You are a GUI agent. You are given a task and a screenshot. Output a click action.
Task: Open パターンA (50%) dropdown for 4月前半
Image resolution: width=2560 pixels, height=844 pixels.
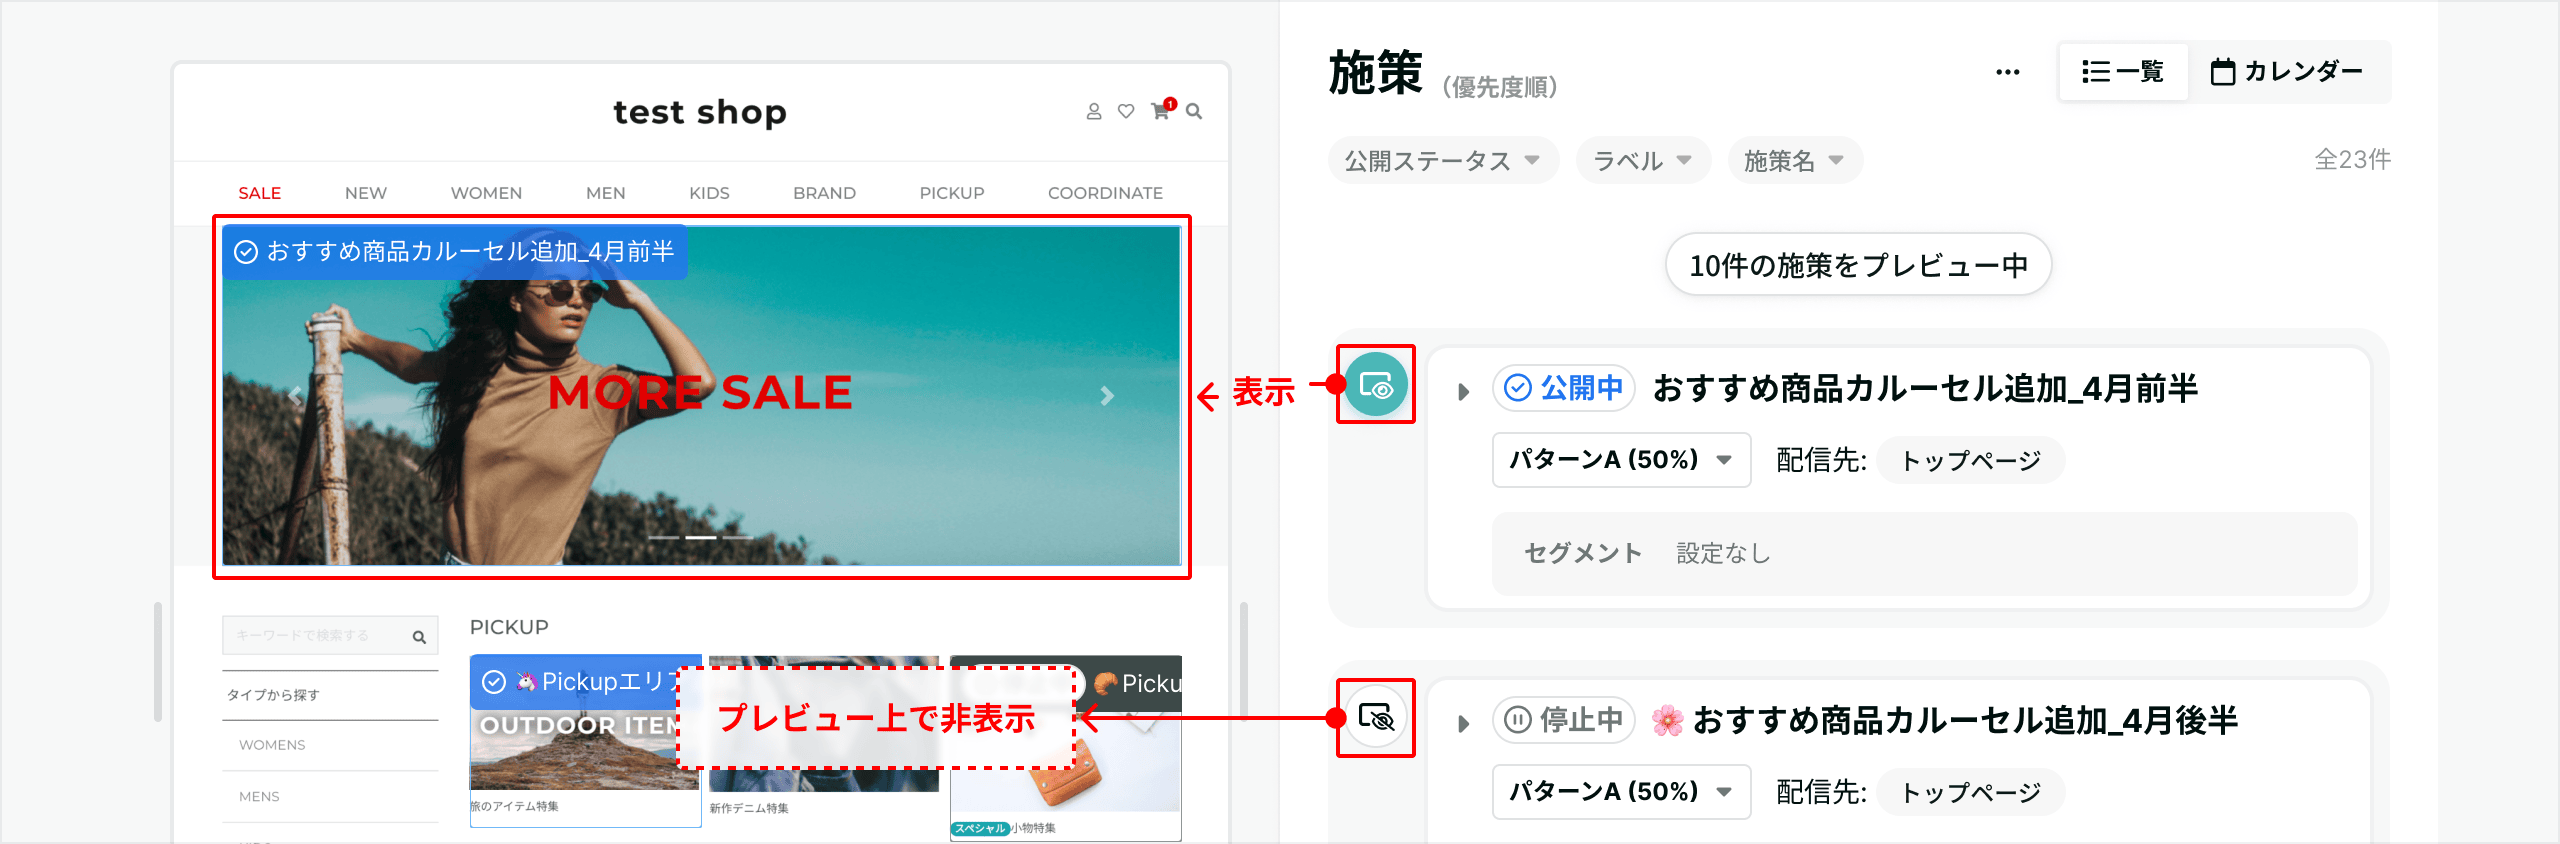tap(1621, 460)
